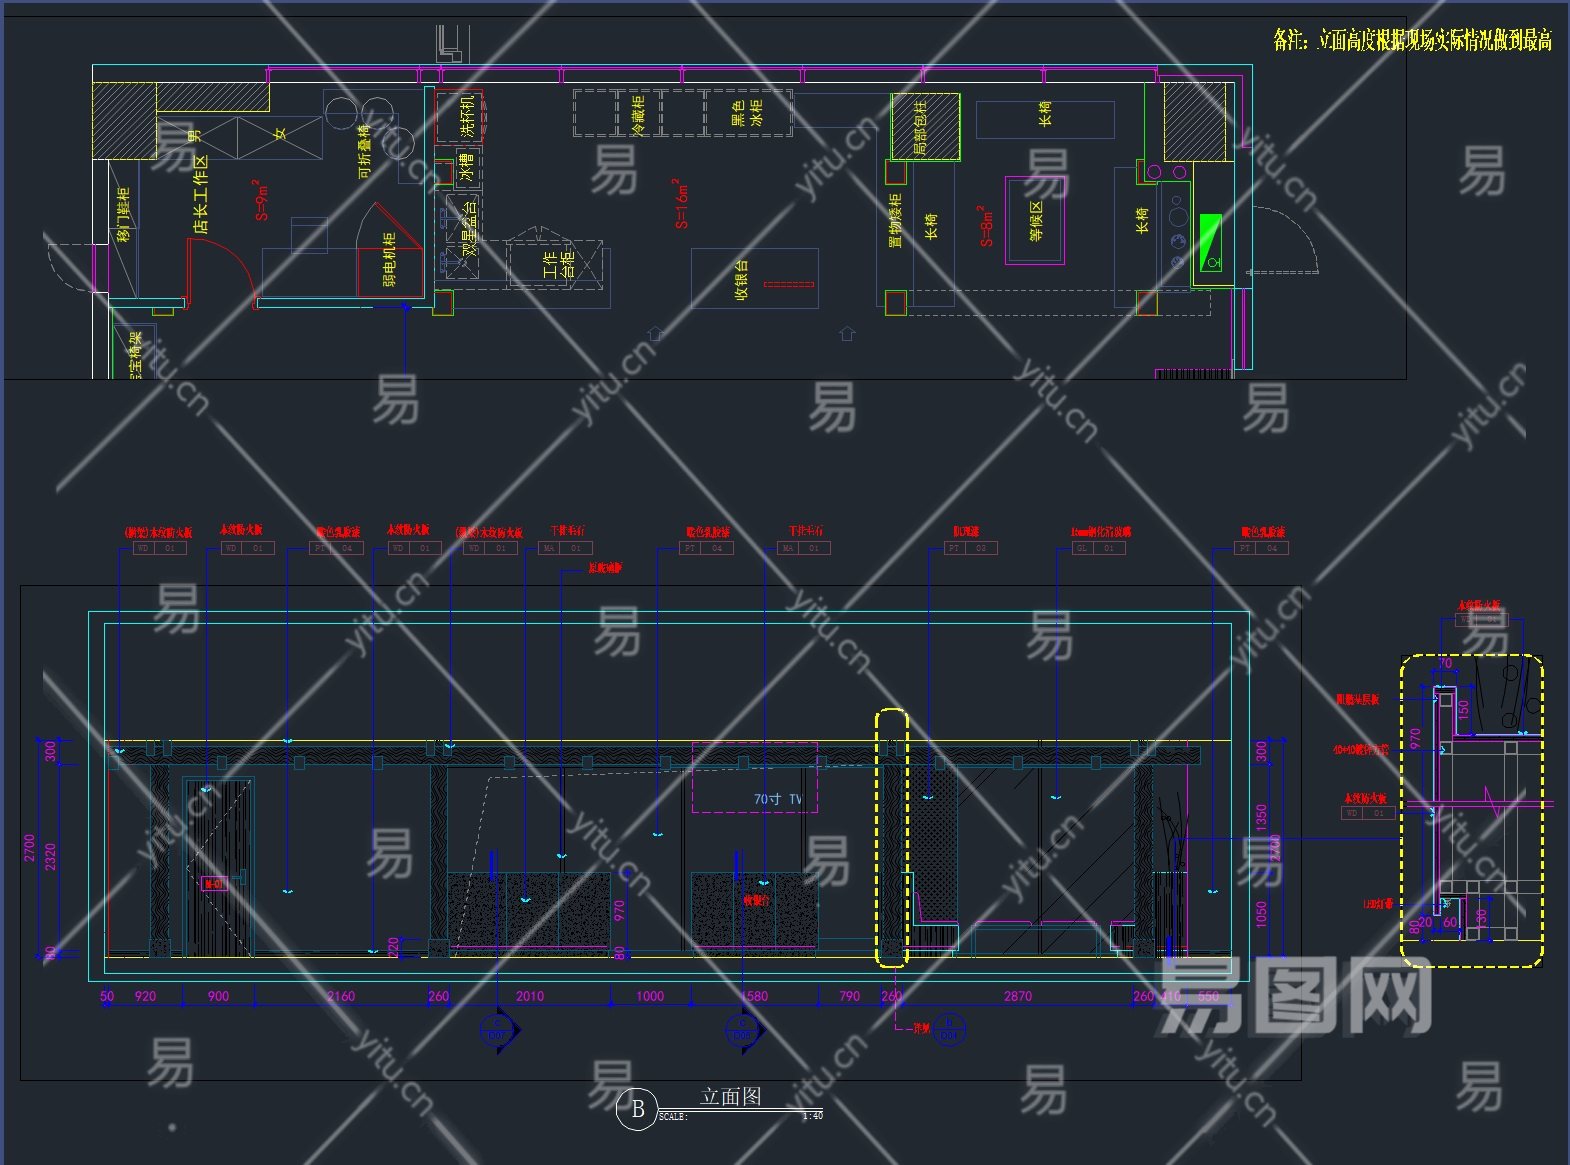Screen dimensions: 1570x1165
Task: Click the 洗杯机 red box symbol
Action: pyautogui.click(x=460, y=116)
